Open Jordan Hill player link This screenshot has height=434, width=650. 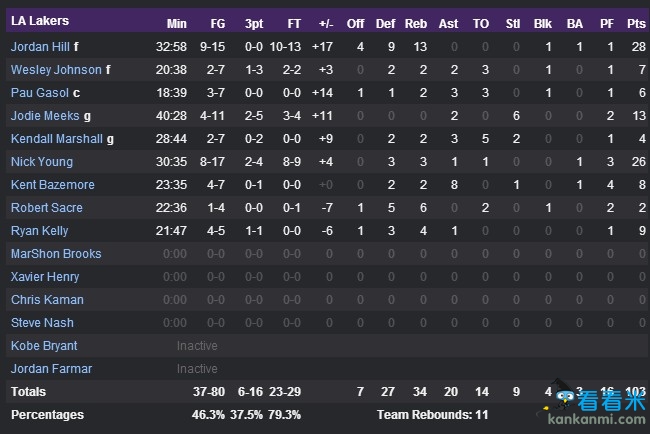[x=40, y=46]
